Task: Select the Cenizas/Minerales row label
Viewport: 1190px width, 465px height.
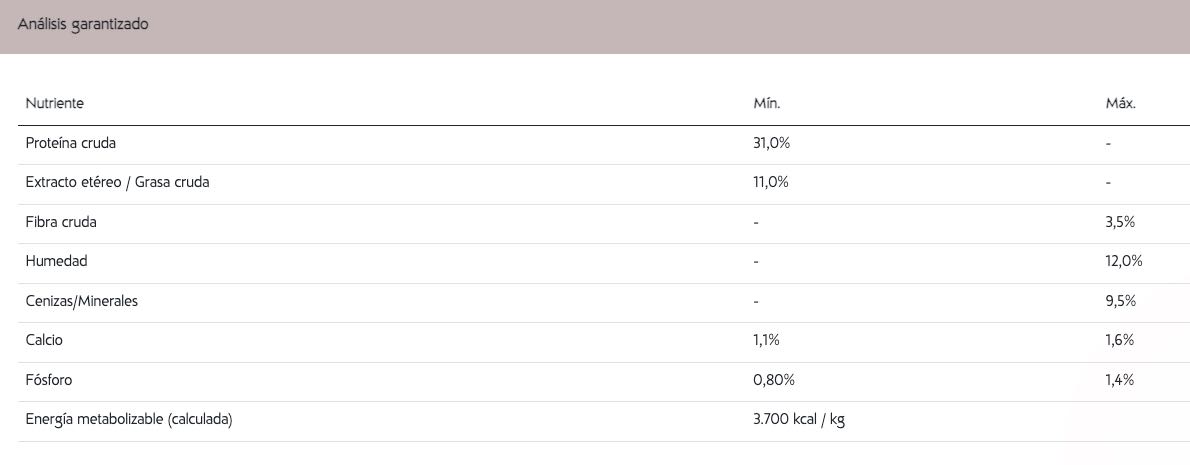Action: point(82,301)
